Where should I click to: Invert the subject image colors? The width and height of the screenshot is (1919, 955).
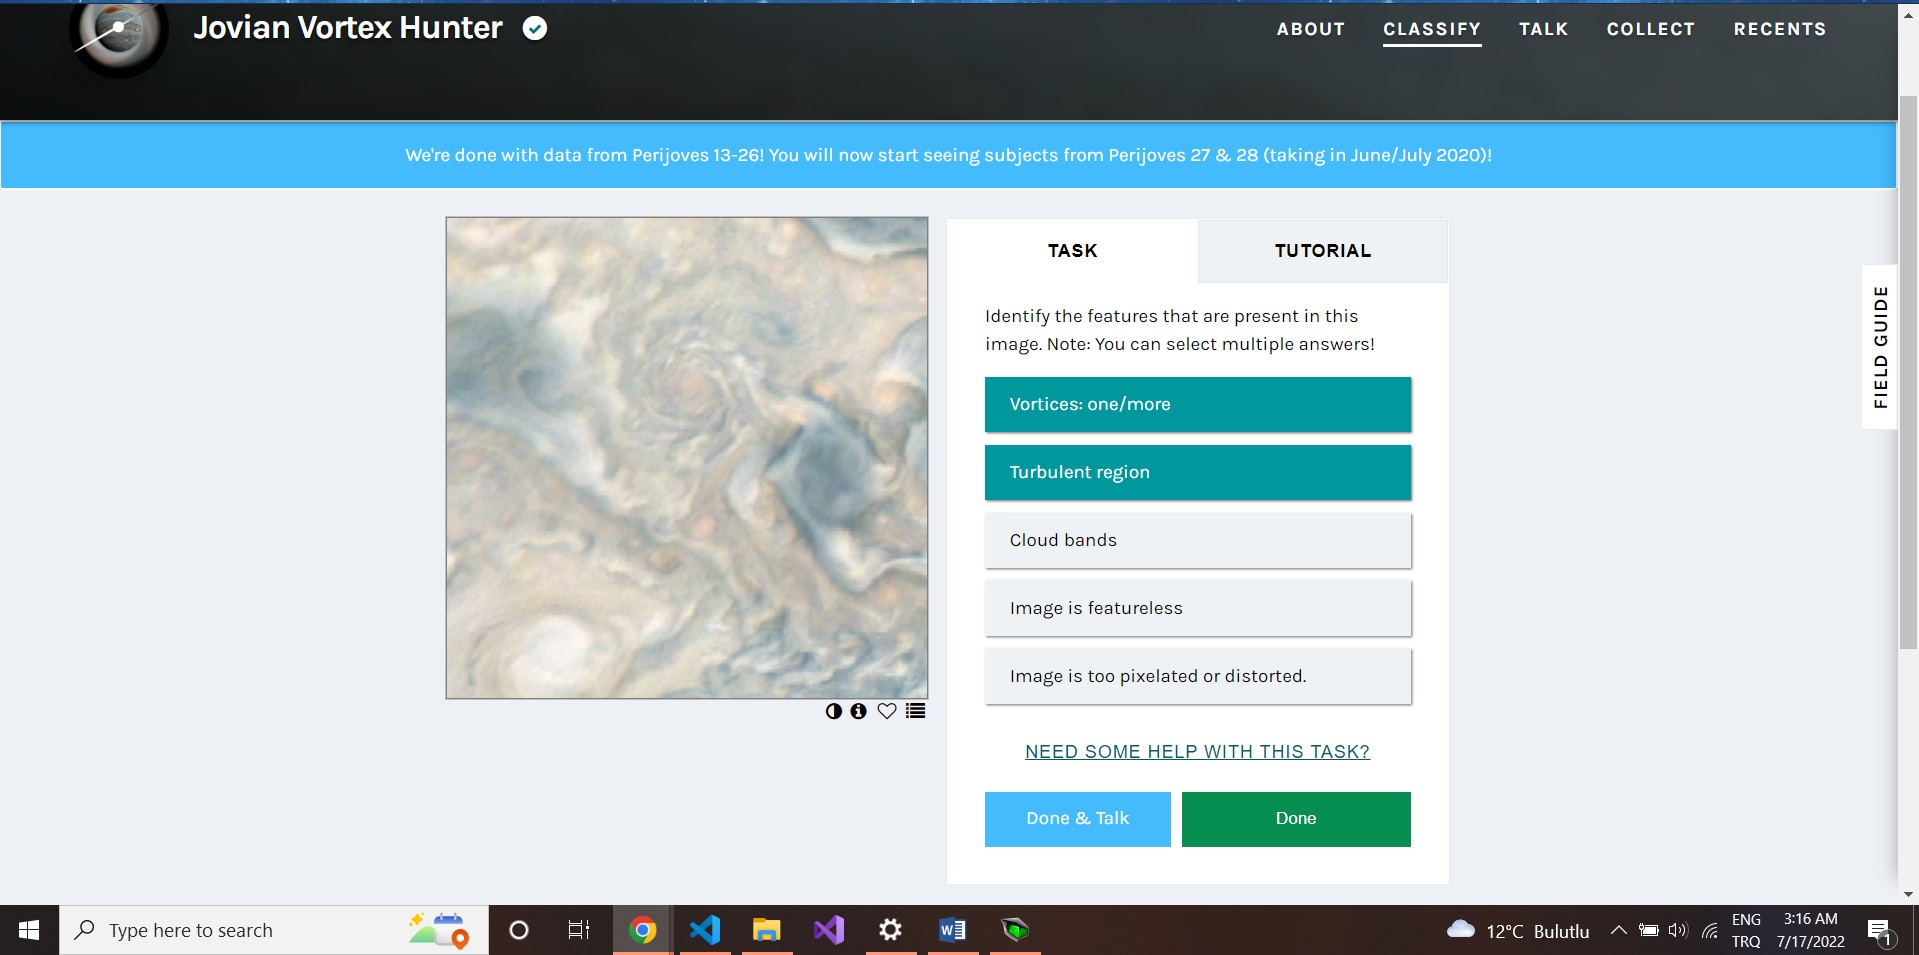(833, 711)
